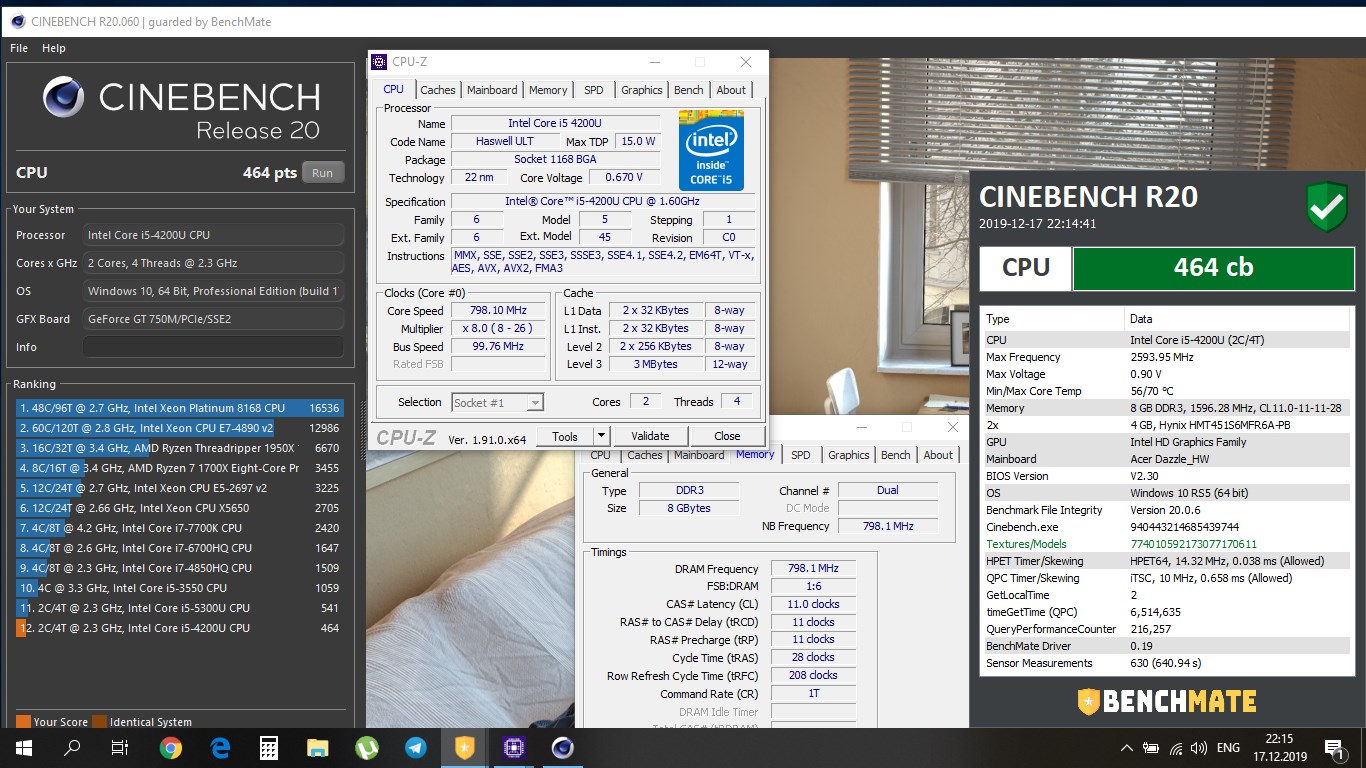This screenshot has width=1366, height=768.
Task: Open Telegram from taskbar
Action: (415, 747)
